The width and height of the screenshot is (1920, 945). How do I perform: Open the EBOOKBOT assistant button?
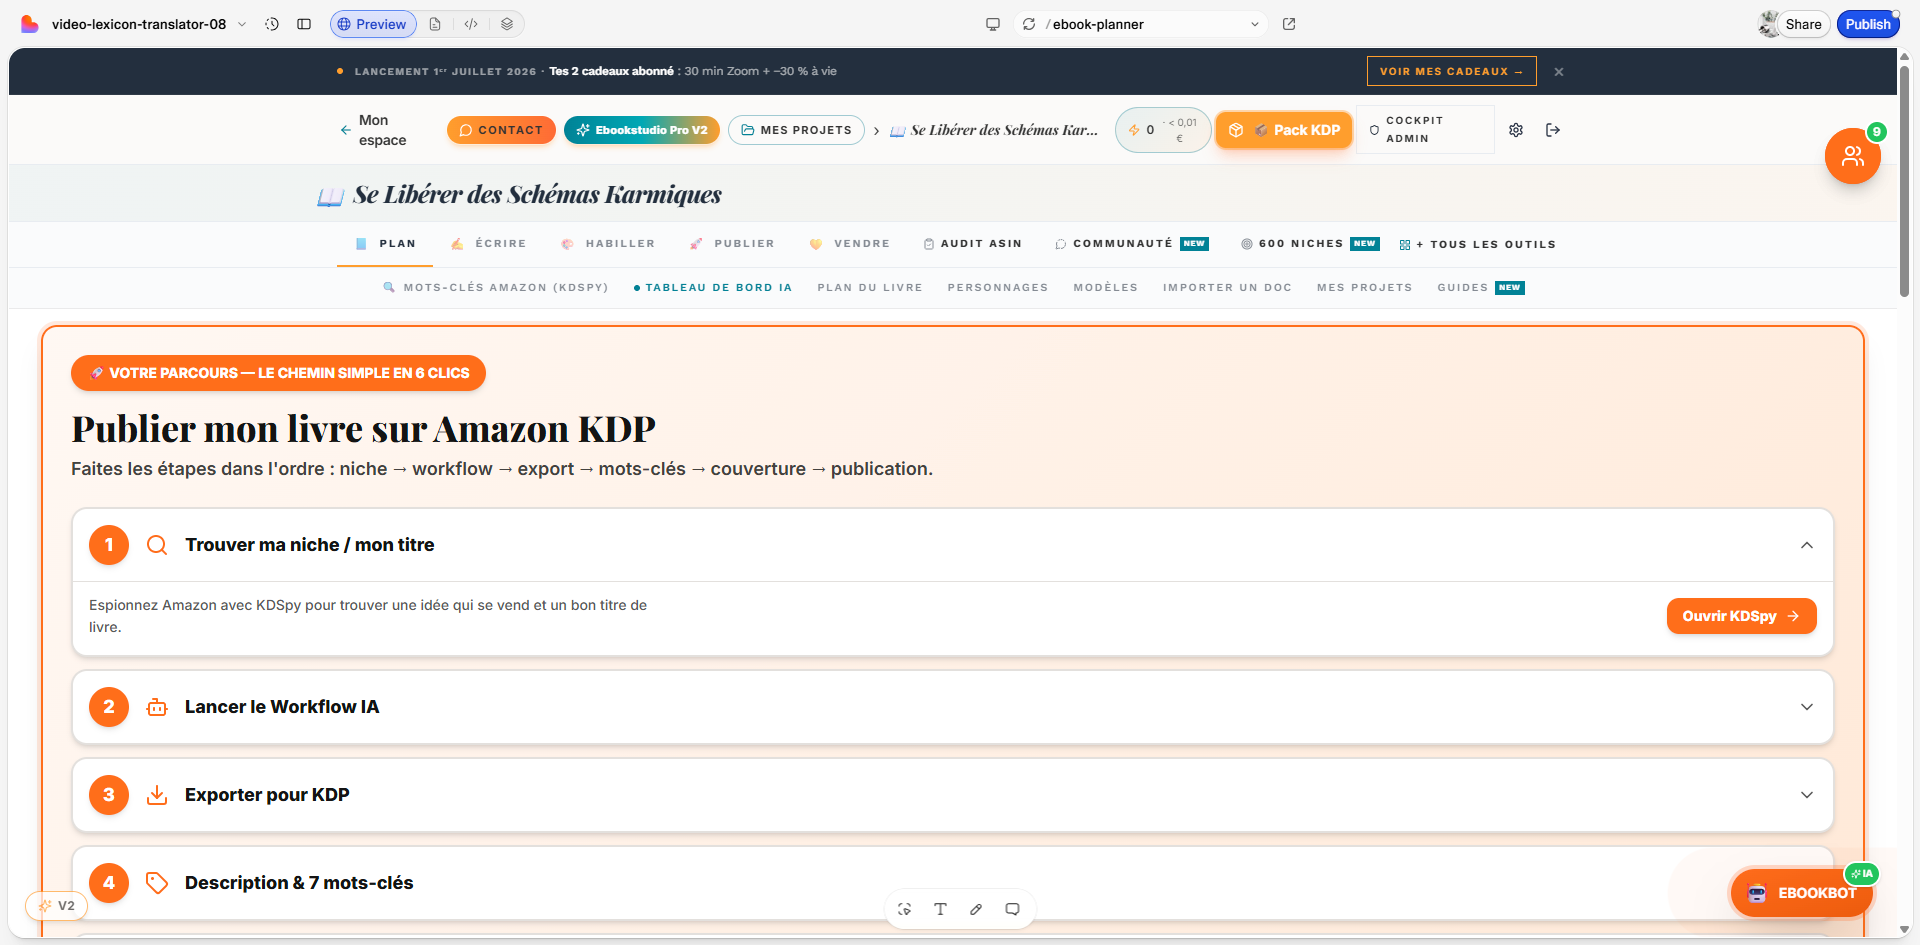(1802, 893)
